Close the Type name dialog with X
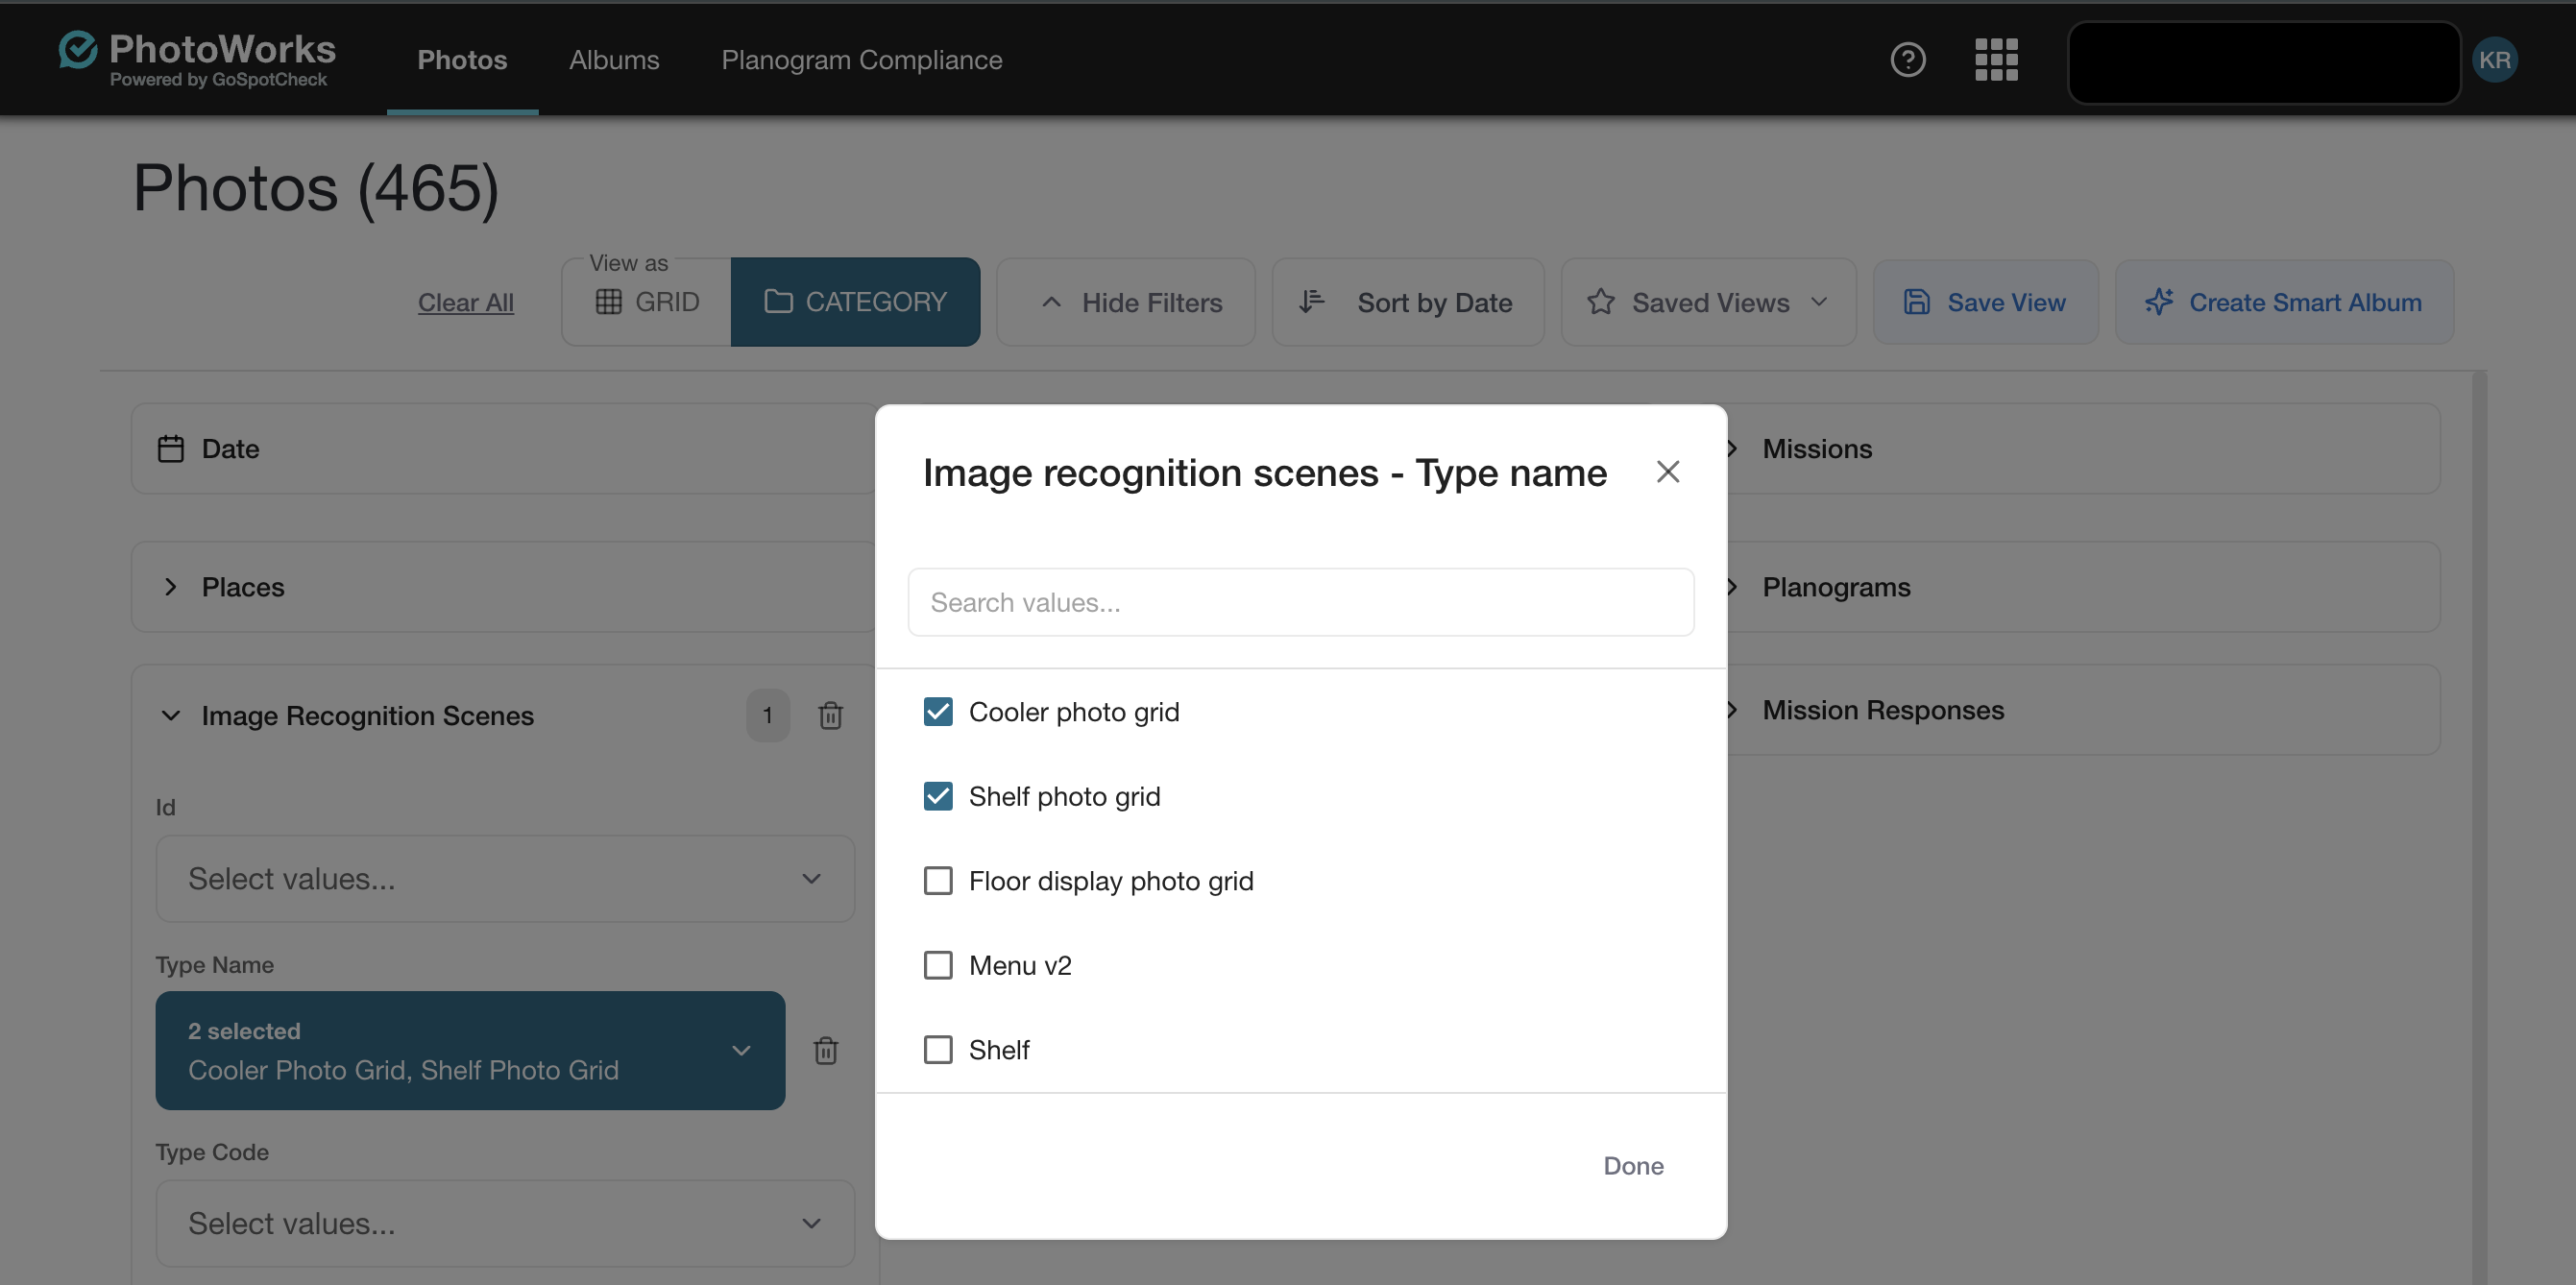 1667,471
